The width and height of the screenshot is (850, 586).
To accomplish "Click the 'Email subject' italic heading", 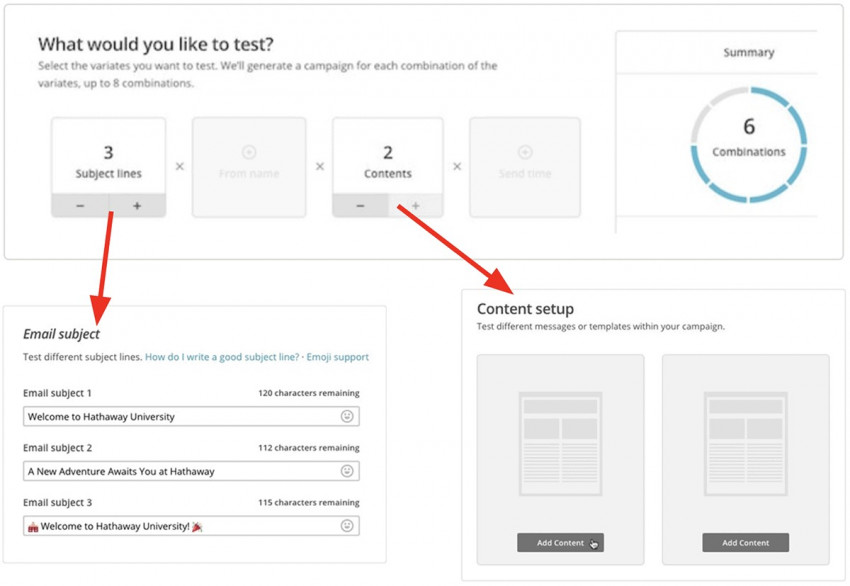I will (x=61, y=334).
